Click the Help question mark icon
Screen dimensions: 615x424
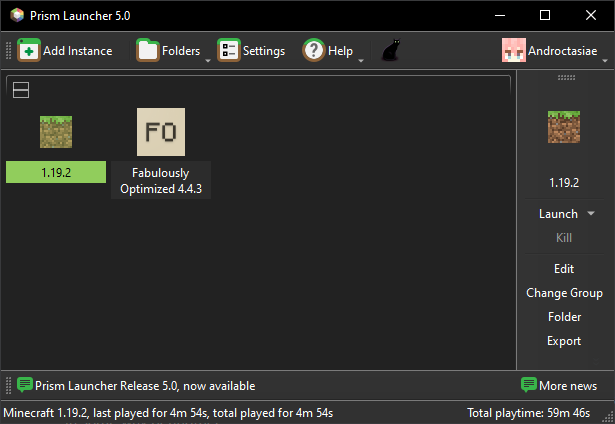coord(314,51)
